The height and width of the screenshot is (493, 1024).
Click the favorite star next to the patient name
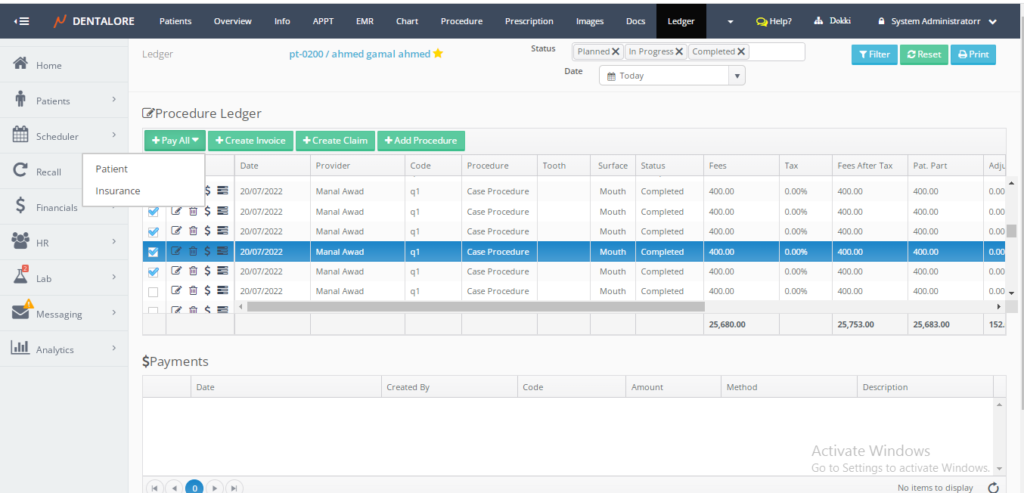tap(438, 54)
